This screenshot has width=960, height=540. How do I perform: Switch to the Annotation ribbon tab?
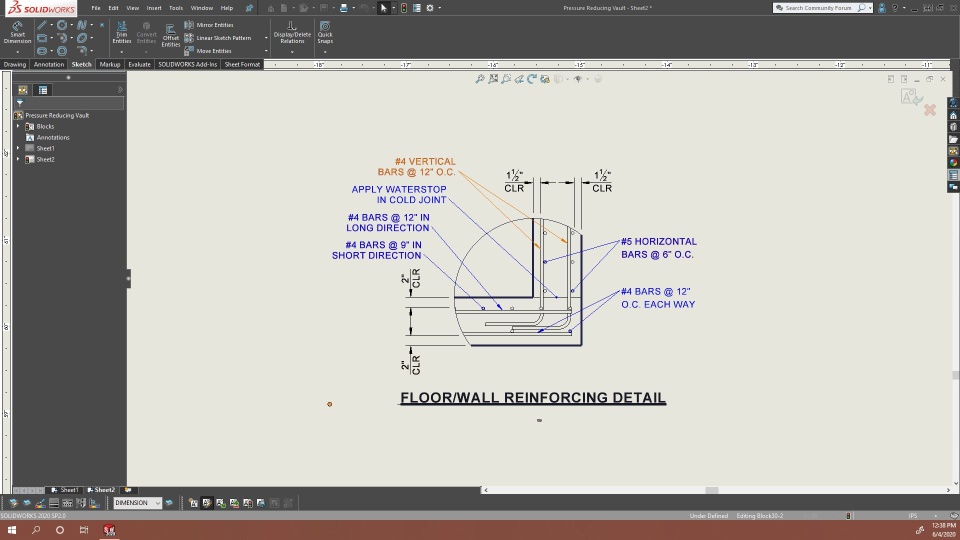[x=48, y=64]
